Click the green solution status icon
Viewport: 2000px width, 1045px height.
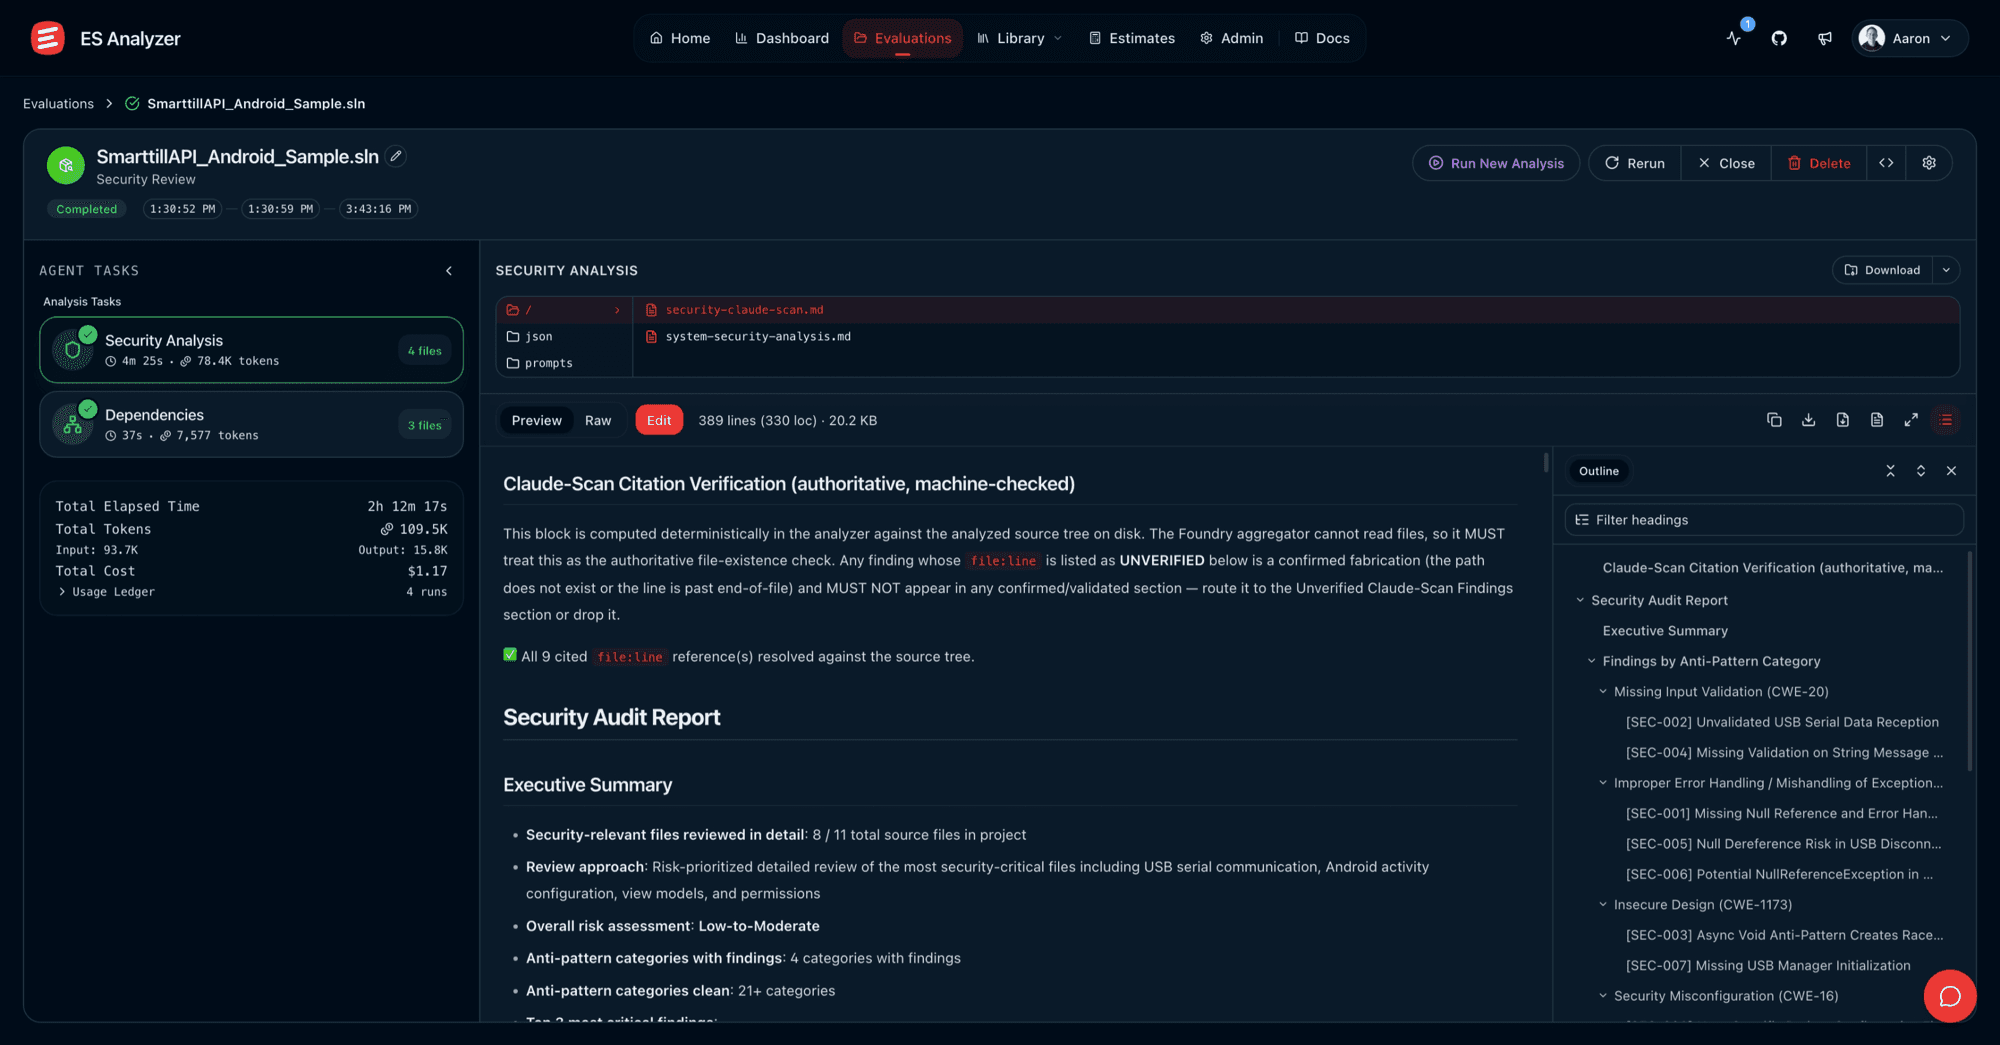pyautogui.click(x=66, y=166)
